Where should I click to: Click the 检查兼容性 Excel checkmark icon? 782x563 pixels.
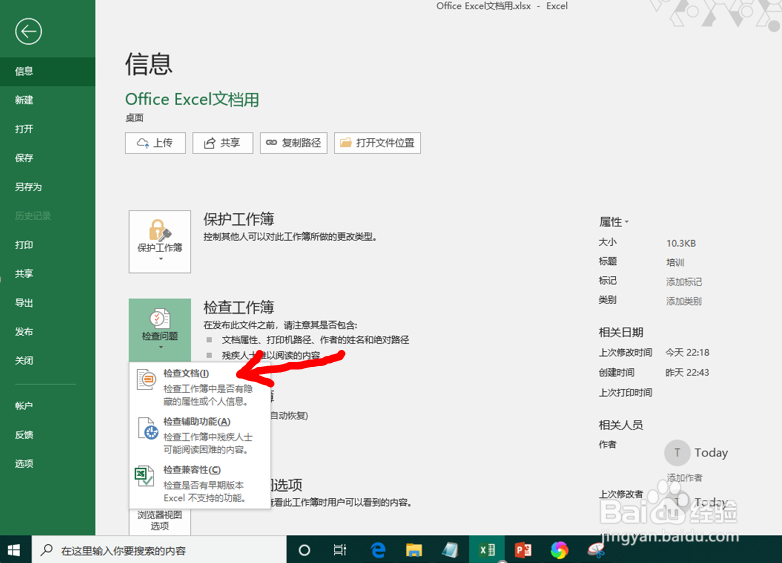point(144,476)
